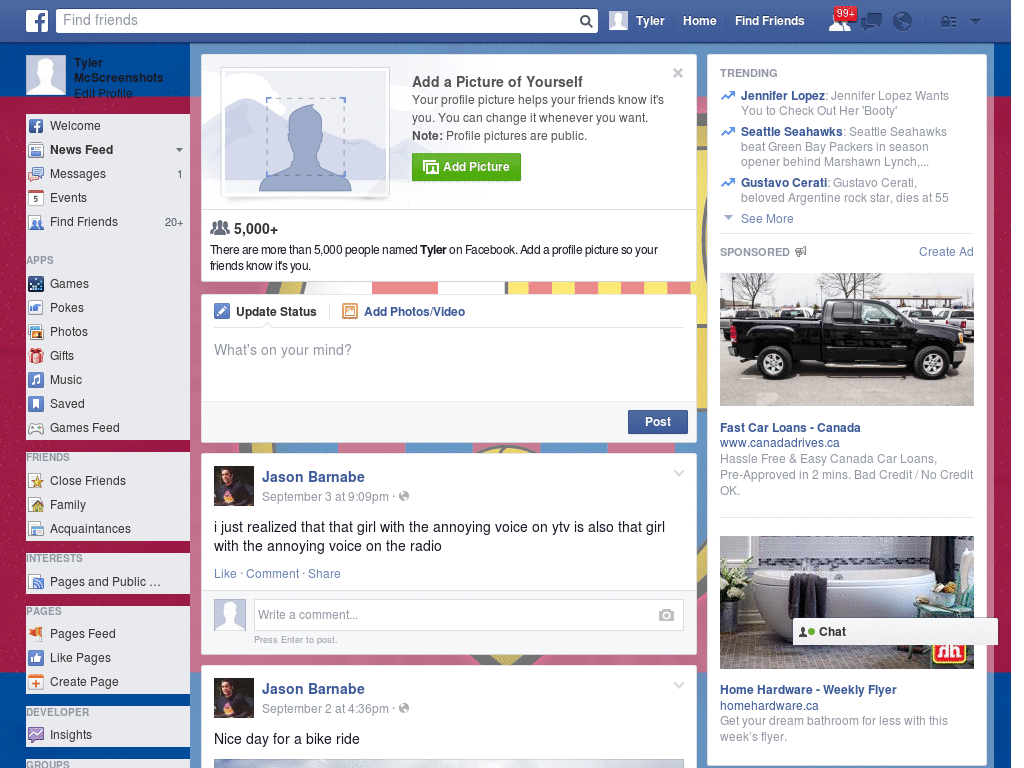The image size is (1024, 768).
Task: Open the account settings dropdown arrow
Action: pyautogui.click(x=974, y=20)
